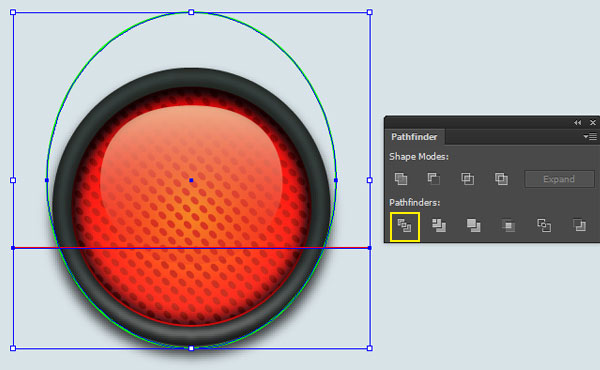Click the center point of the ellipse
The width and height of the screenshot is (600, 370).
coord(191,180)
